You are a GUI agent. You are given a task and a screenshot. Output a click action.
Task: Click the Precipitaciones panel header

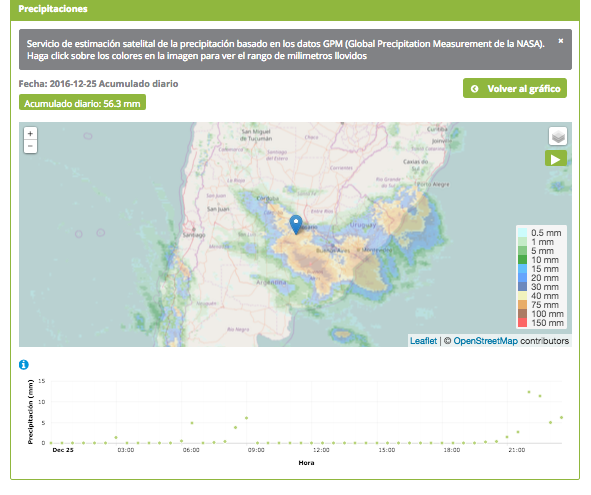tap(295, 9)
